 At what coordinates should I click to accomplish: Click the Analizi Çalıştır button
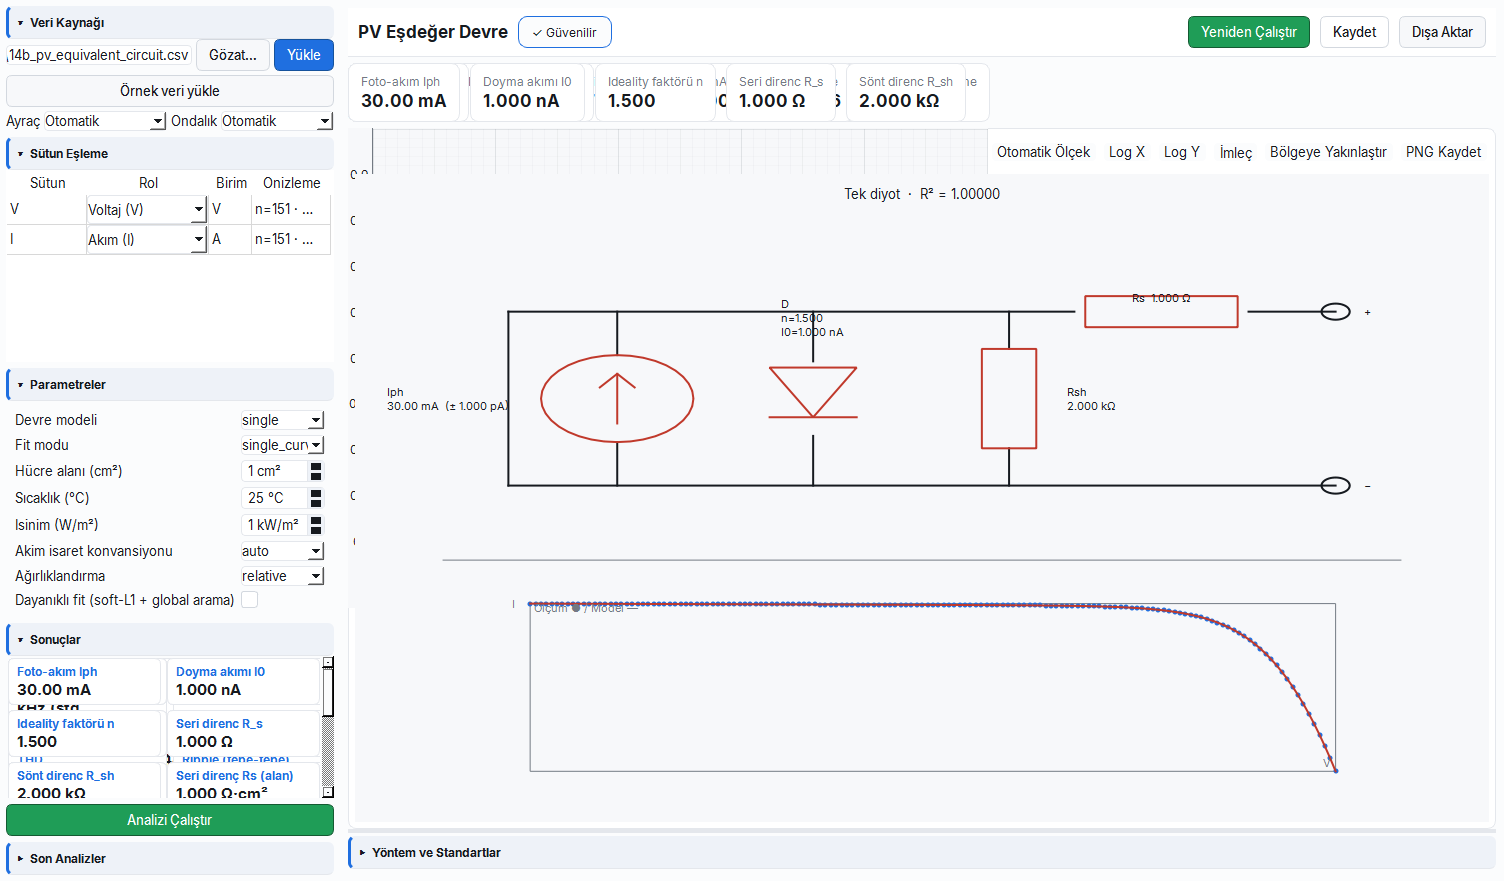click(x=170, y=820)
